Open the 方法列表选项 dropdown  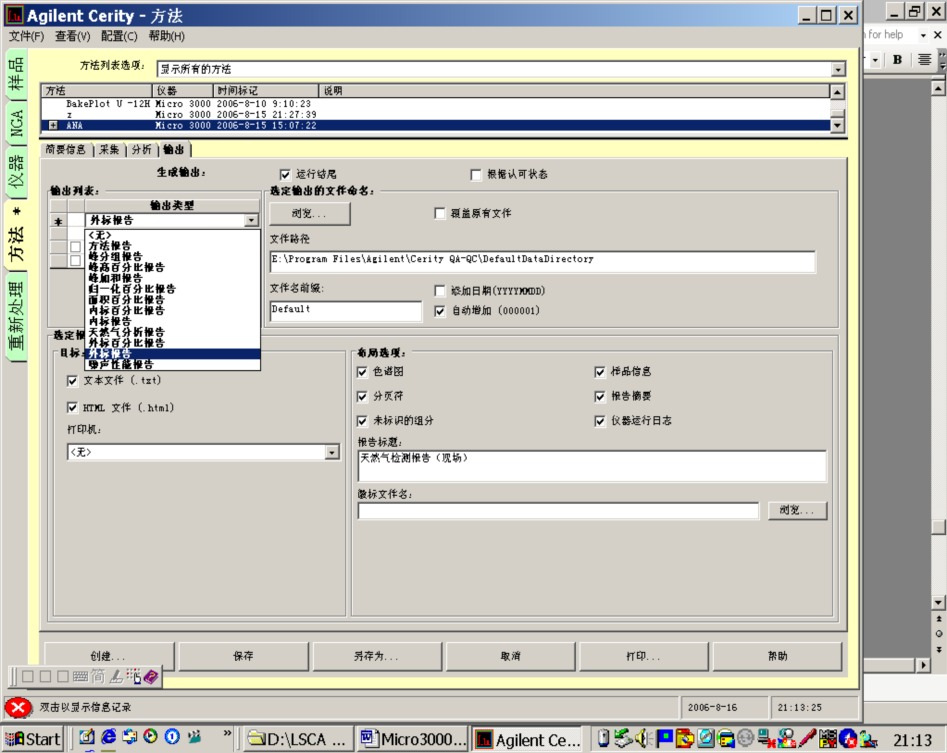pyautogui.click(x=838, y=69)
